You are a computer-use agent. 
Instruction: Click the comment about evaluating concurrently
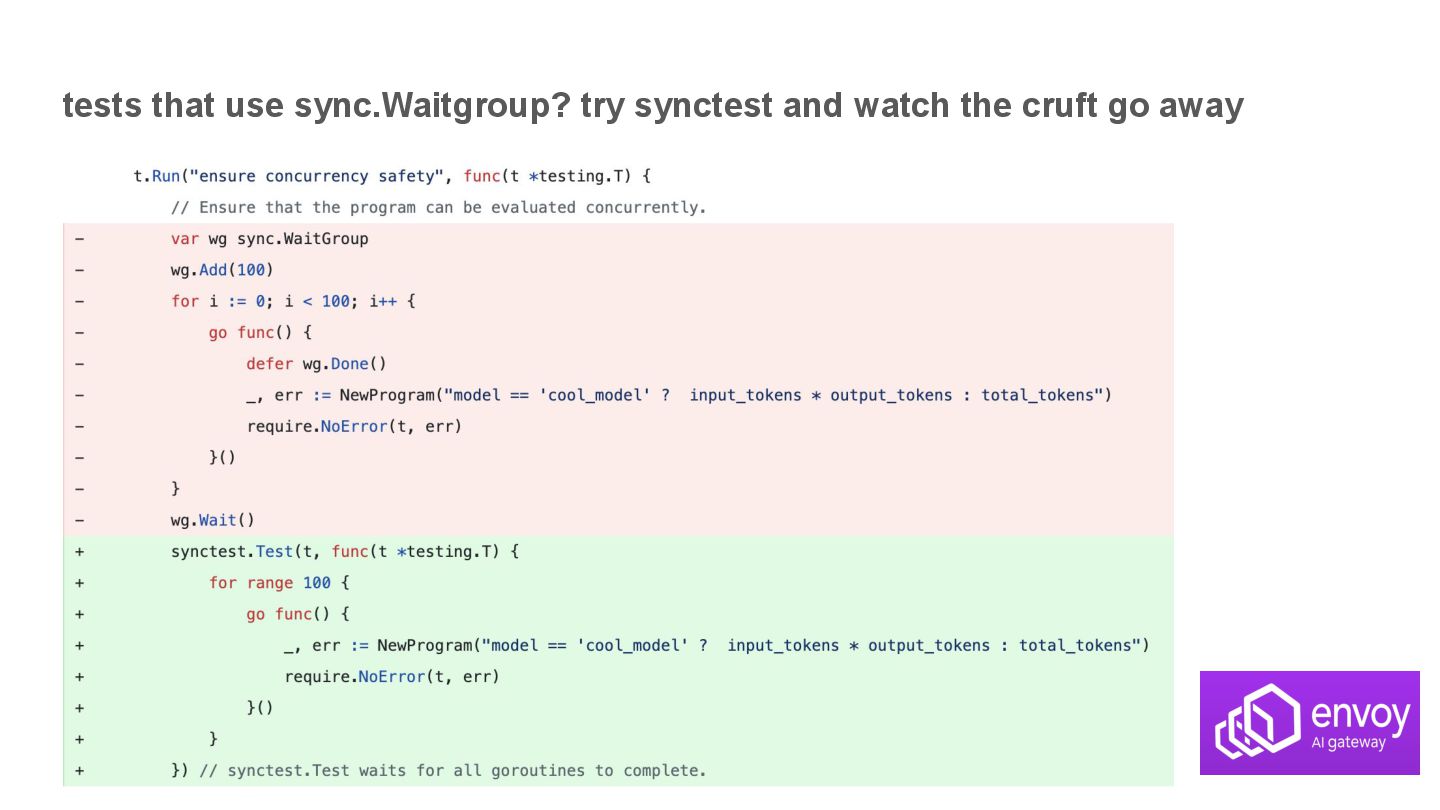[x=439, y=207]
